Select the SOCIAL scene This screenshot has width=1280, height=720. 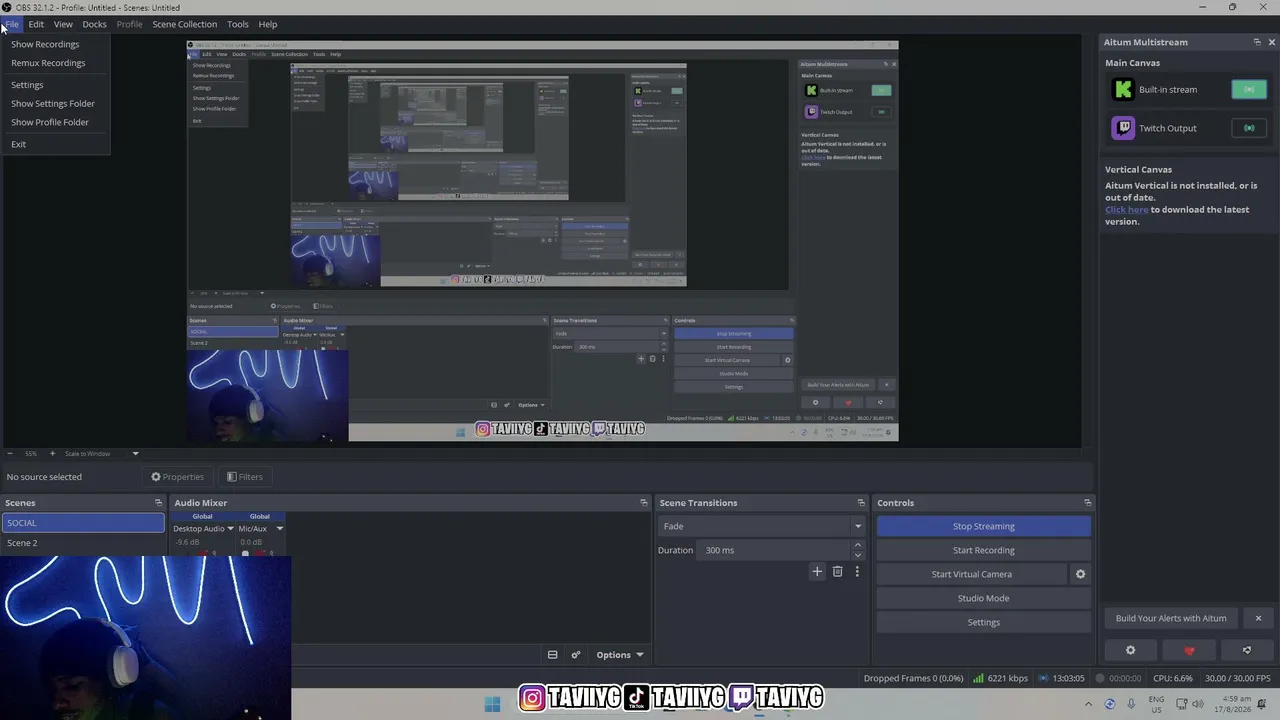tap(83, 523)
